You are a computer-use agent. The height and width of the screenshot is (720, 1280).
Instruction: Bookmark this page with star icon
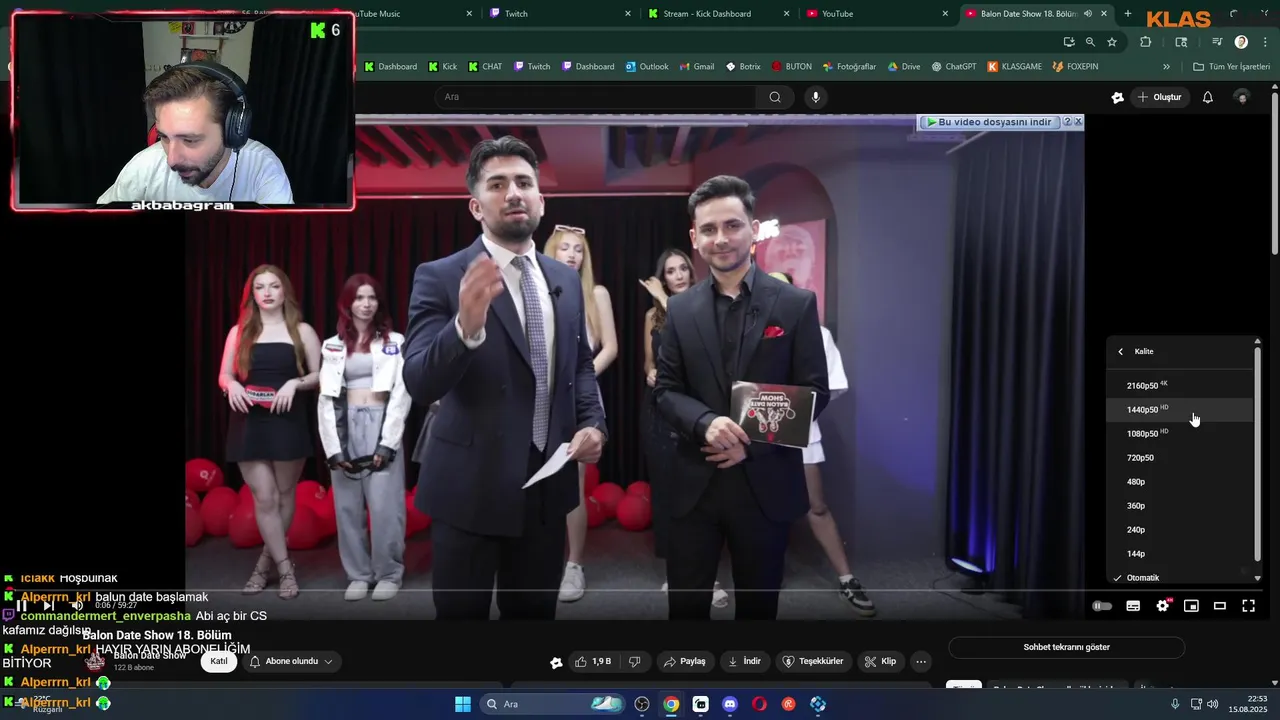tap(1112, 42)
